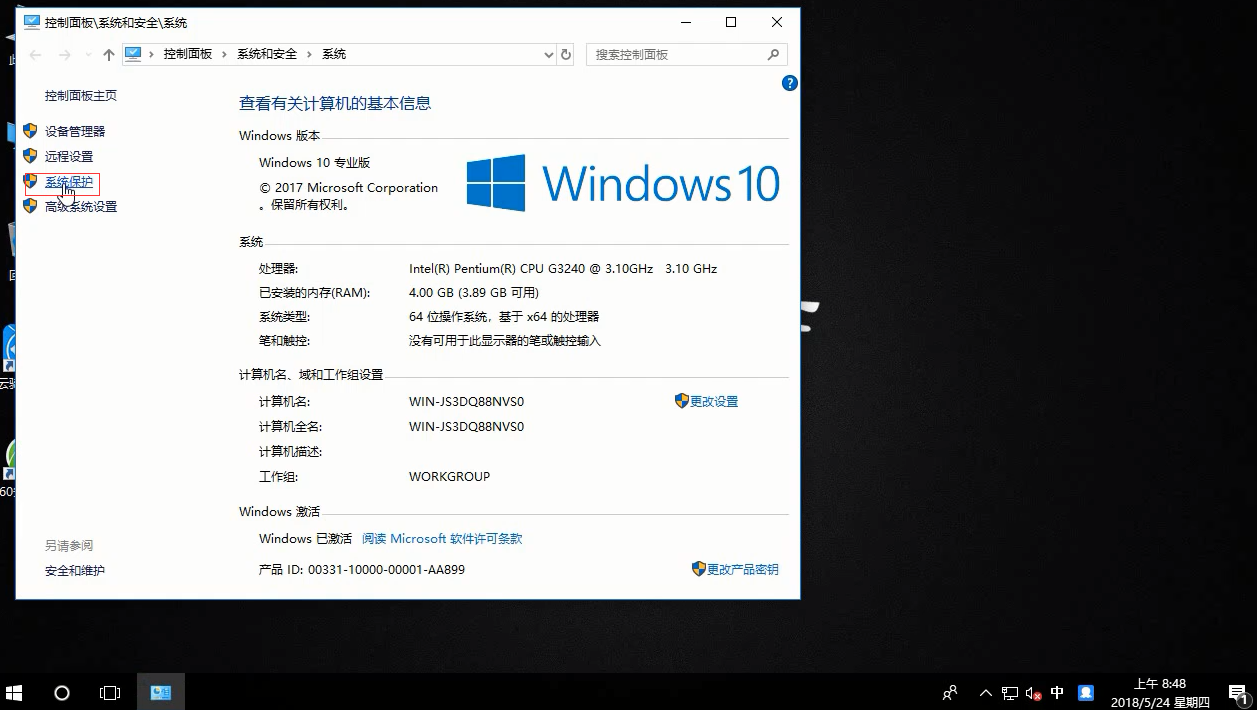Click the search magnifier icon
The height and width of the screenshot is (710, 1257).
pyautogui.click(x=773, y=55)
